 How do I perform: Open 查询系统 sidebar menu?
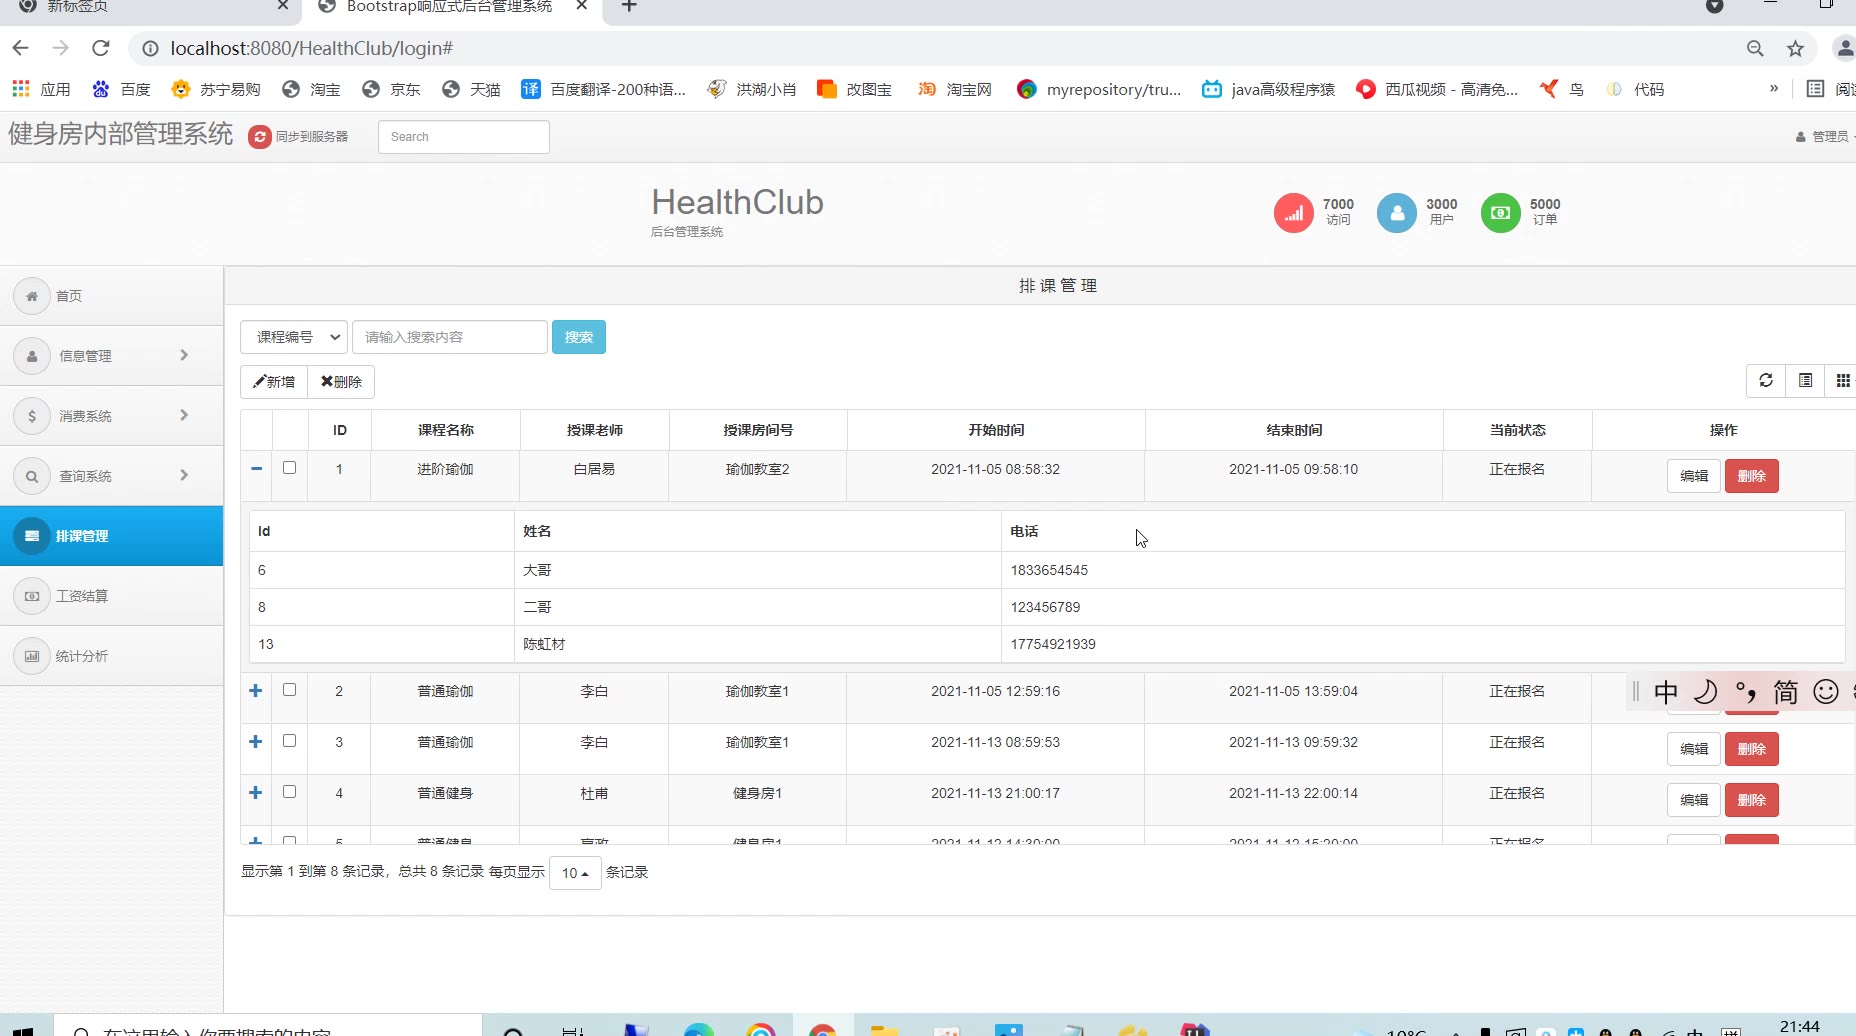[111, 476]
